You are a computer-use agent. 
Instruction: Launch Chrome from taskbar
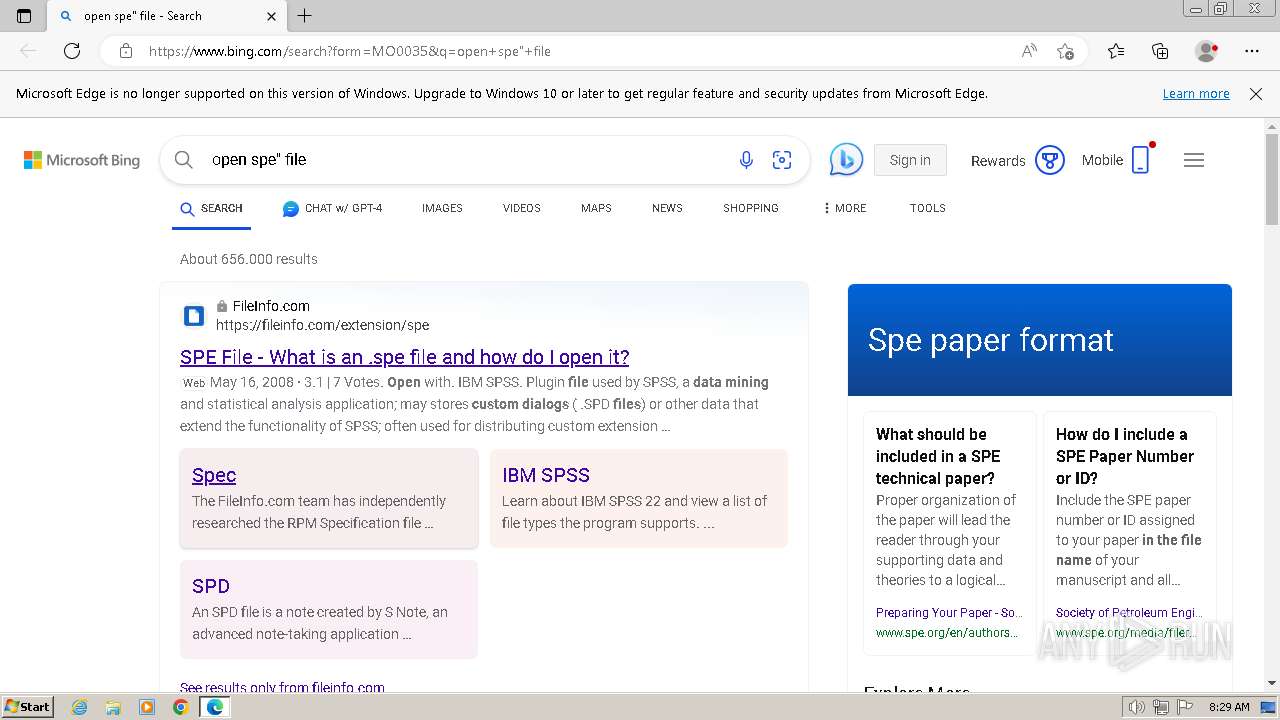click(x=180, y=707)
